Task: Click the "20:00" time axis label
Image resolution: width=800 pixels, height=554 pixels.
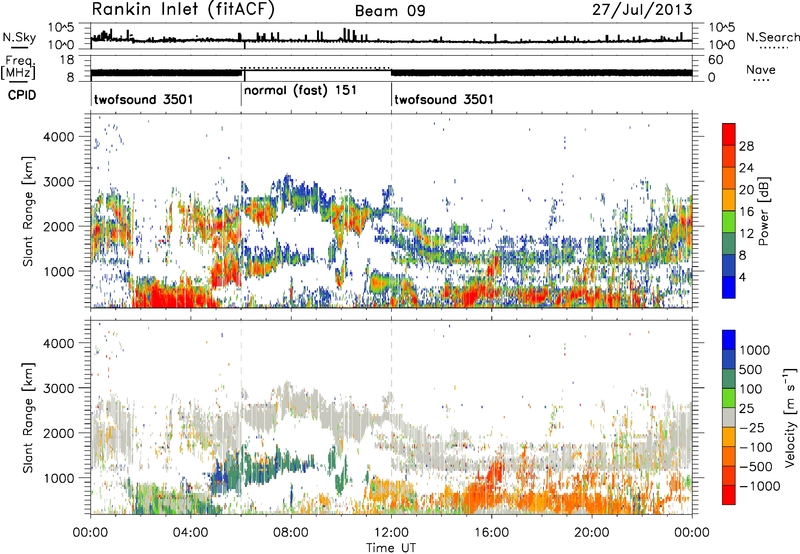Action: pos(592,533)
